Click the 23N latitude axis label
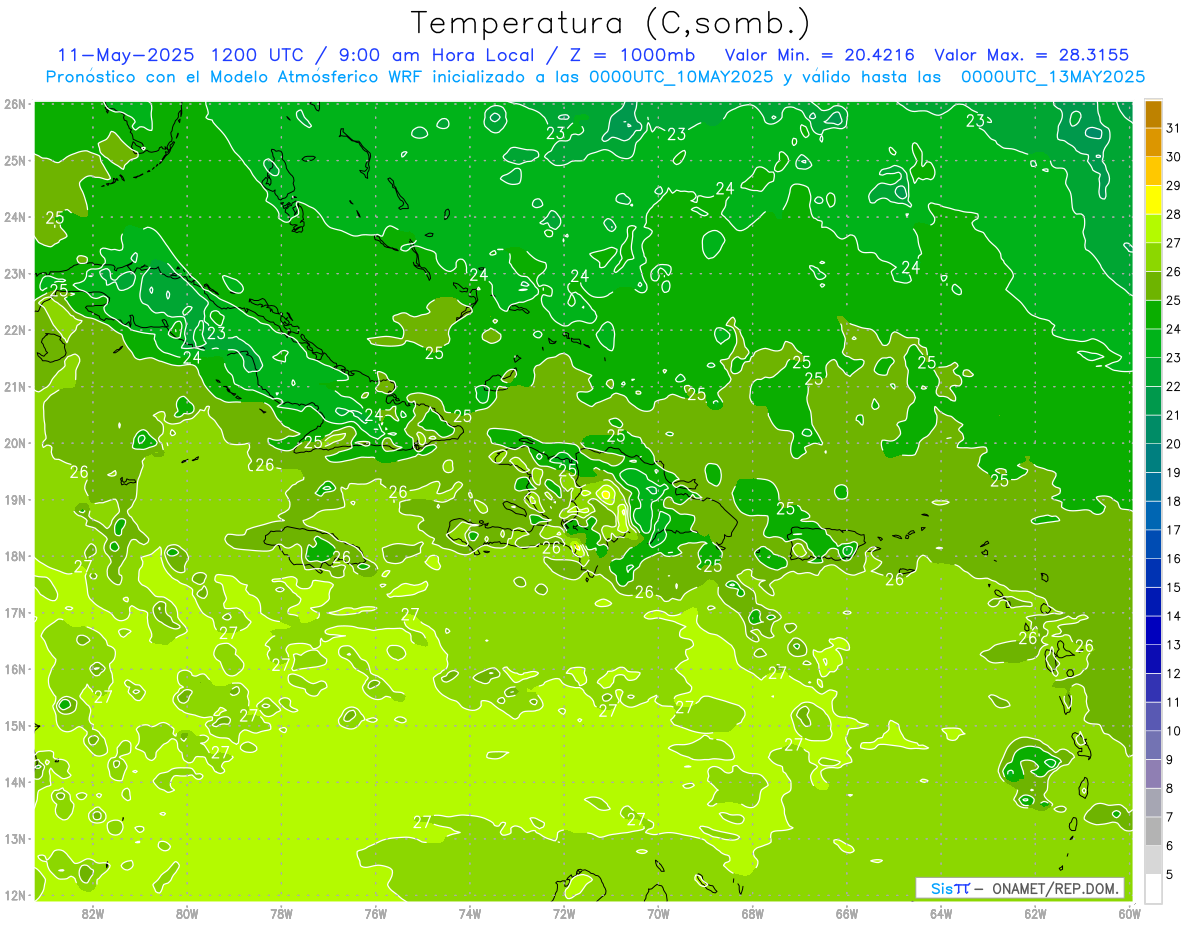 tap(15, 274)
